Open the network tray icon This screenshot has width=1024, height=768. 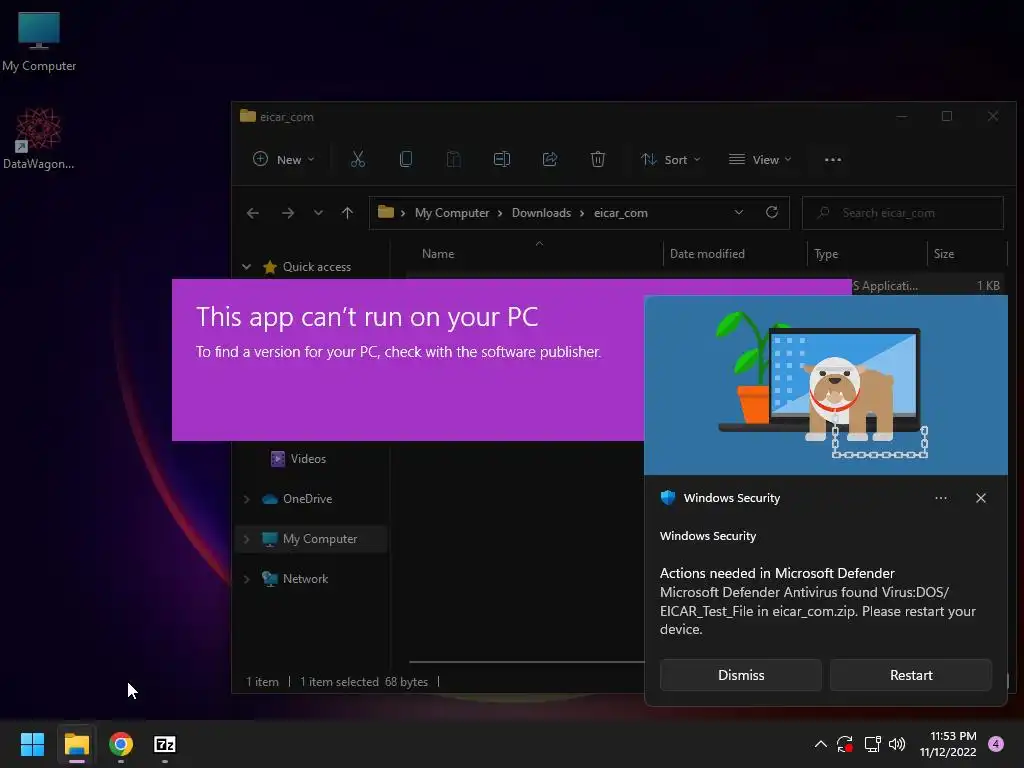pyautogui.click(x=872, y=744)
